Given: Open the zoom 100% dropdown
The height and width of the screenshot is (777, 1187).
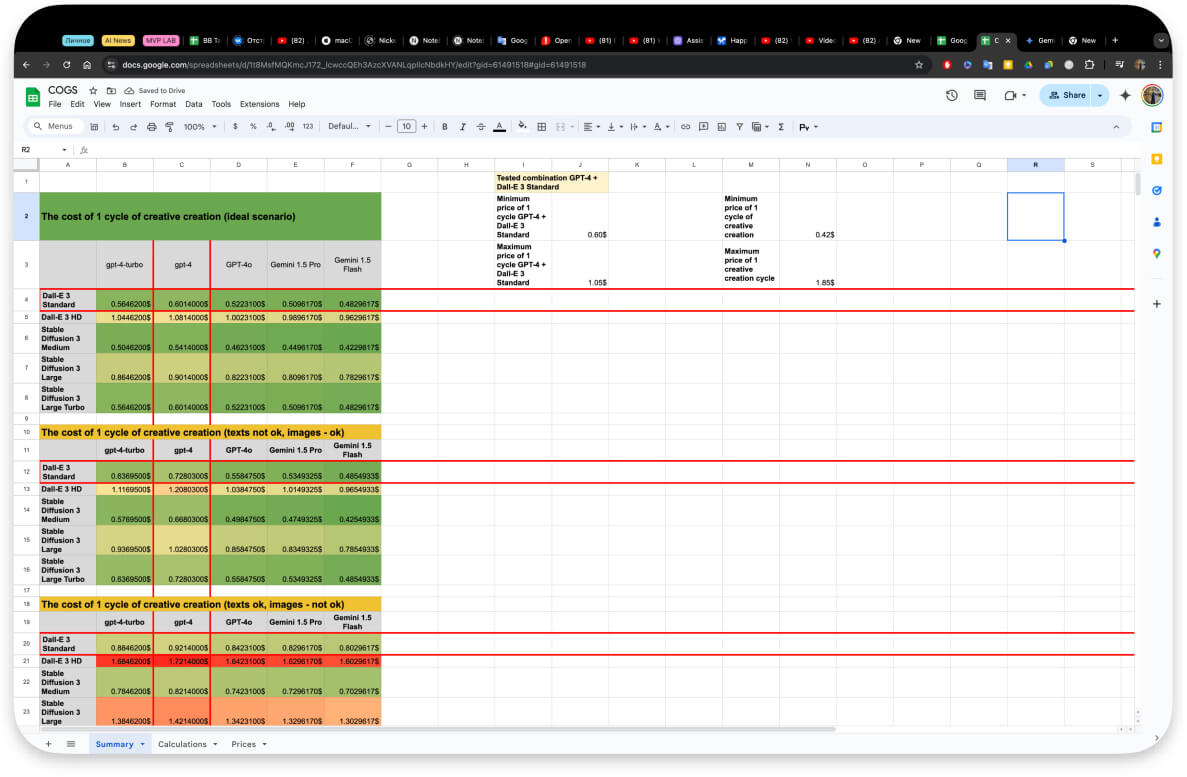Looking at the screenshot, I should click(200, 127).
